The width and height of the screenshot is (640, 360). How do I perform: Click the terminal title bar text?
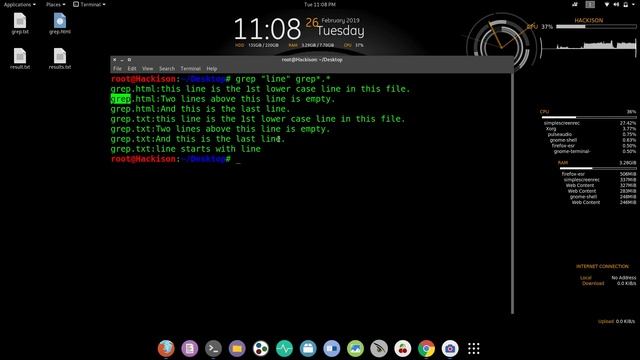[312, 60]
